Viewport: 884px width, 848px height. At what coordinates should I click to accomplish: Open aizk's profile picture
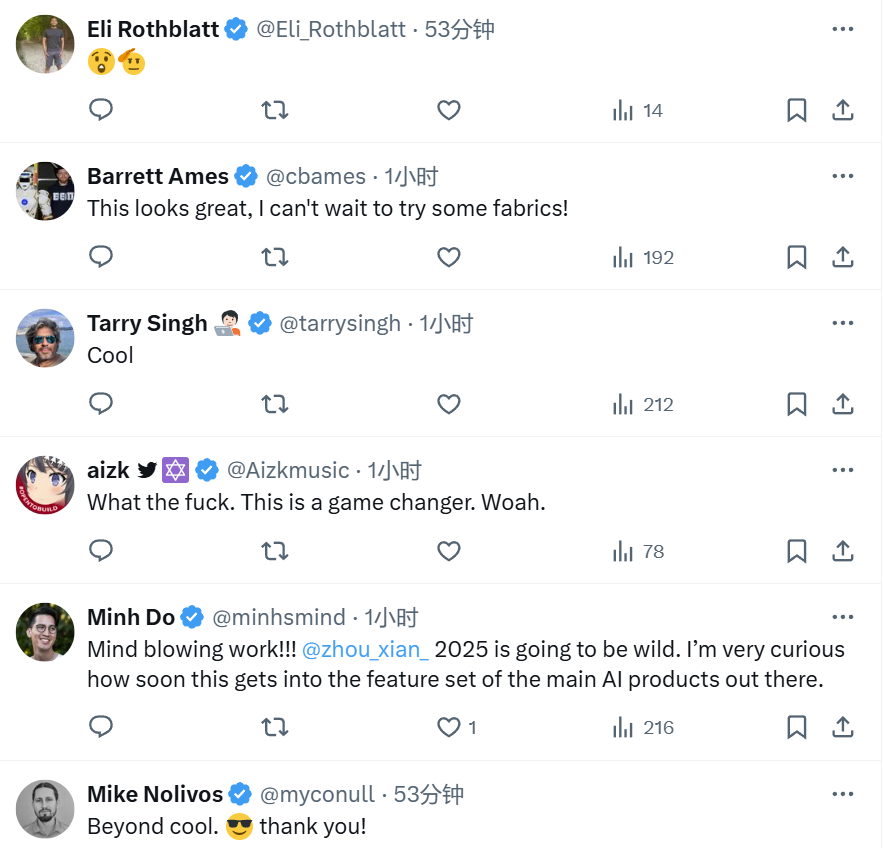[x=45, y=485]
